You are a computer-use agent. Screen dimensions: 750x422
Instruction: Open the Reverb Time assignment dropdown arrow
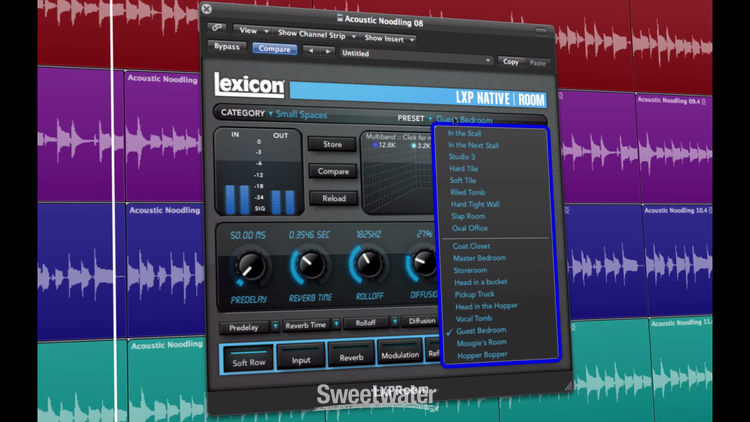pos(336,324)
